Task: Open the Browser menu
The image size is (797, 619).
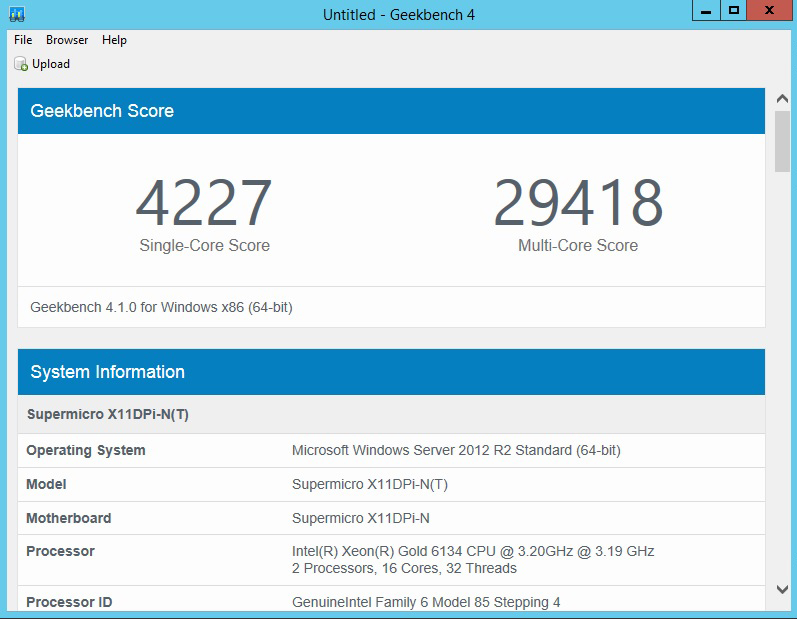Action: tap(67, 40)
